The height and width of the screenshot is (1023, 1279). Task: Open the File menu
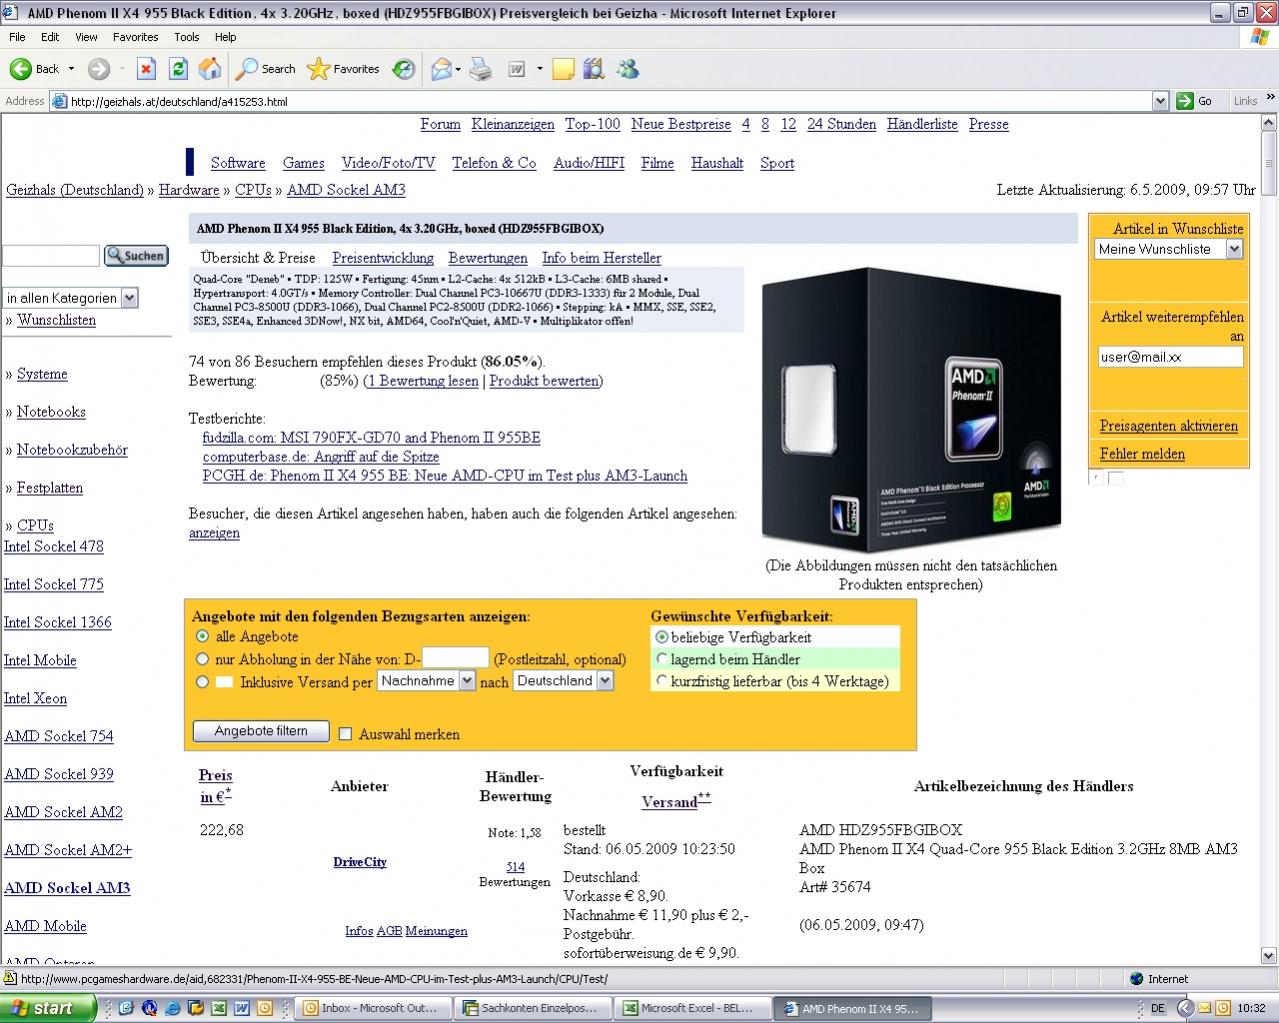(x=18, y=37)
